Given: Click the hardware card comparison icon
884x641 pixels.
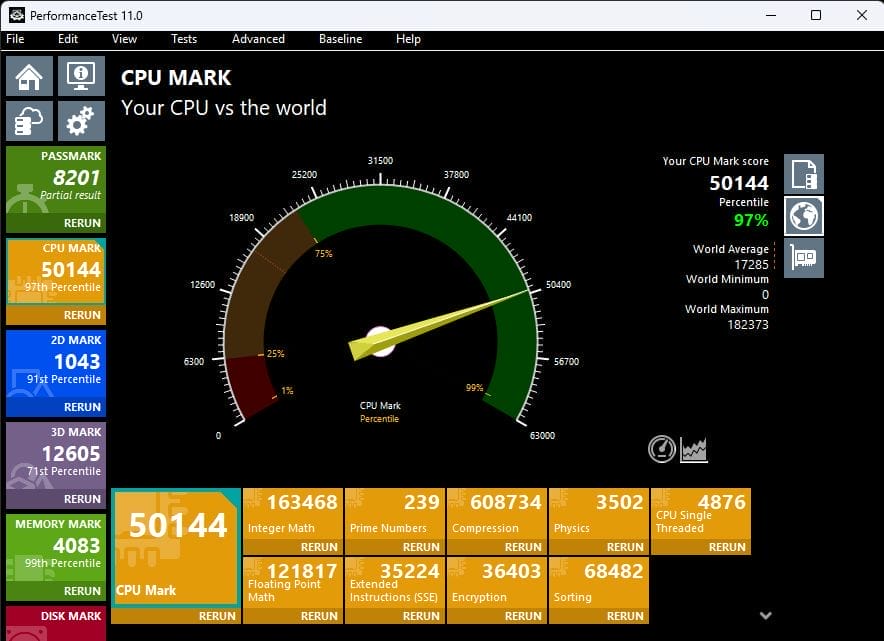Looking at the screenshot, I should tap(804, 258).
